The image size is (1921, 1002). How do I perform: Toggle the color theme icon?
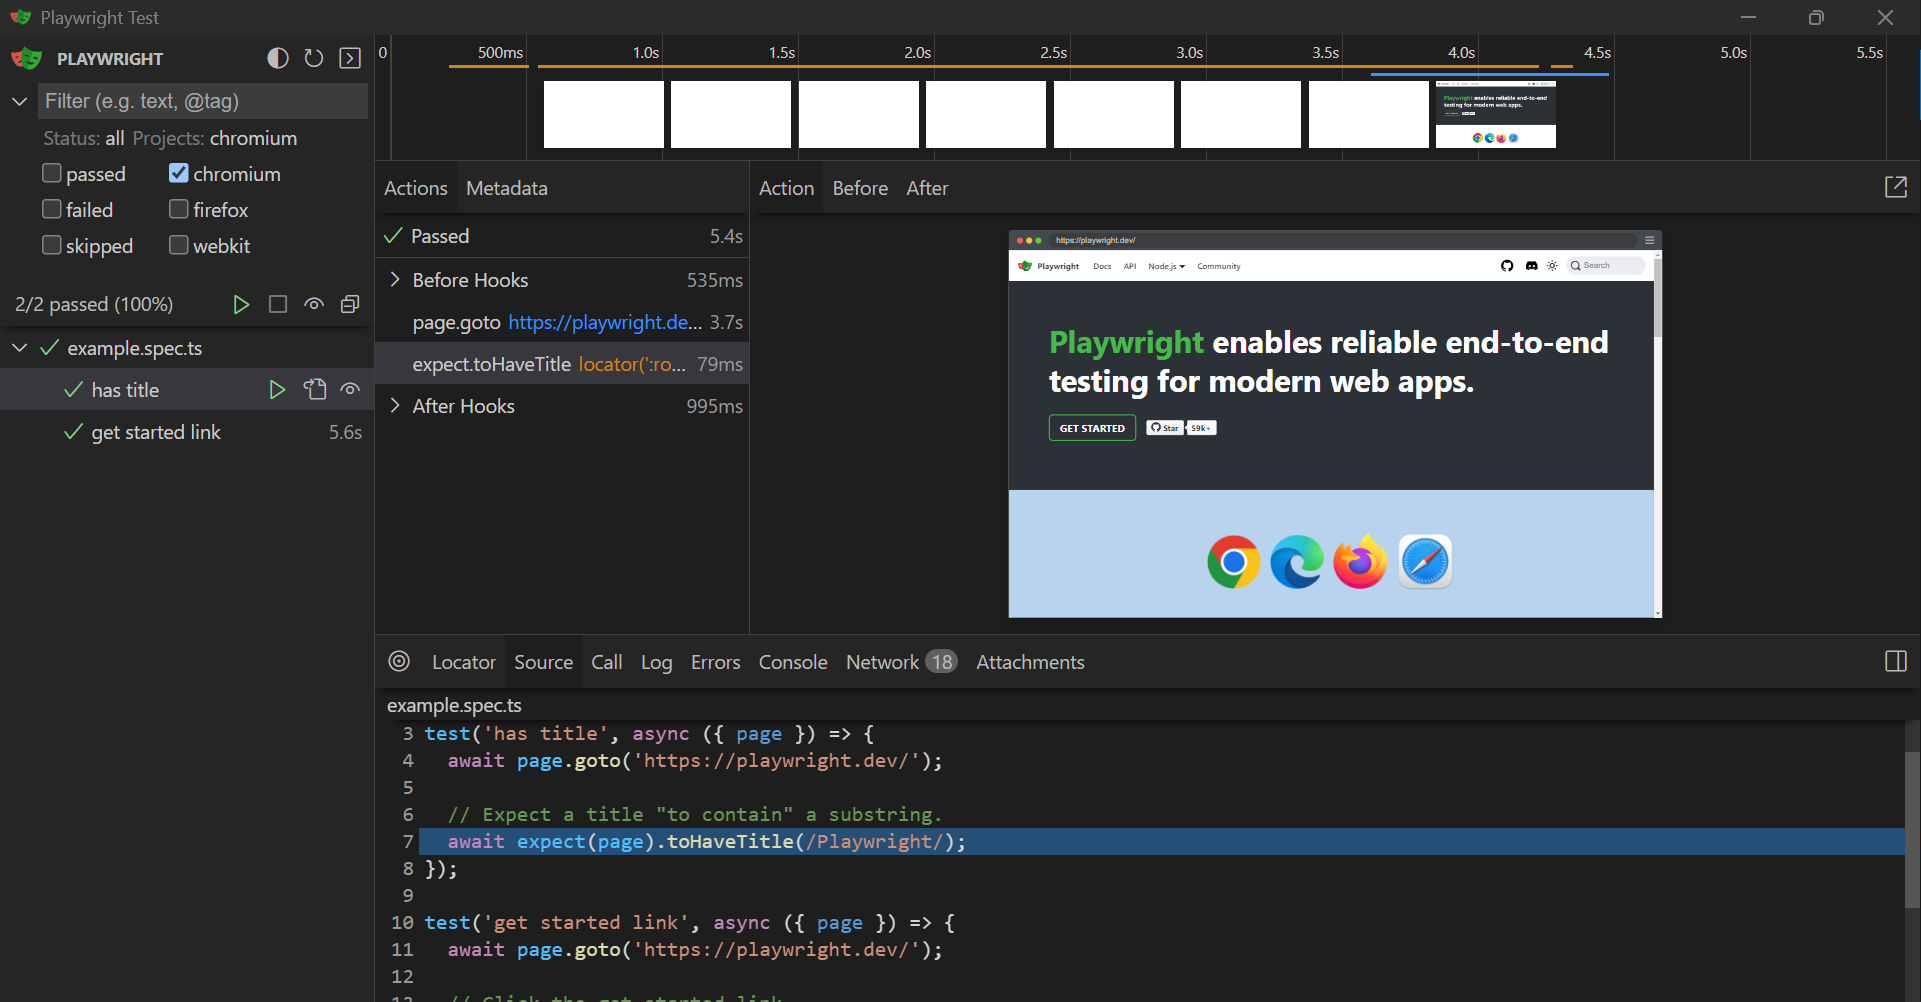tap(278, 59)
